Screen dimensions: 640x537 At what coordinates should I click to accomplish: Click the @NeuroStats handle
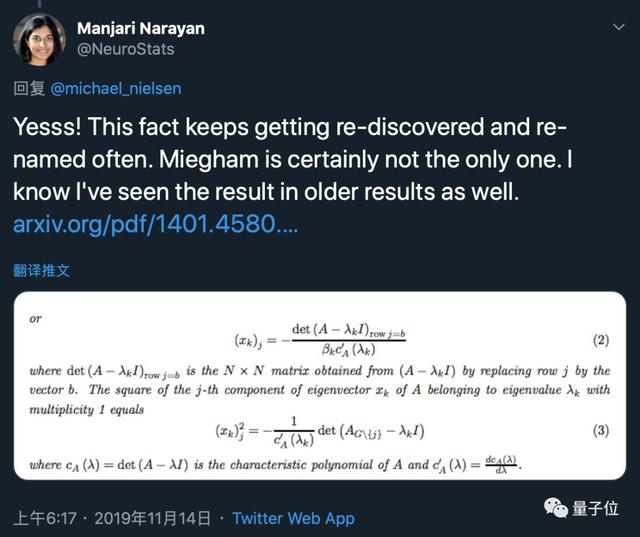(125, 48)
